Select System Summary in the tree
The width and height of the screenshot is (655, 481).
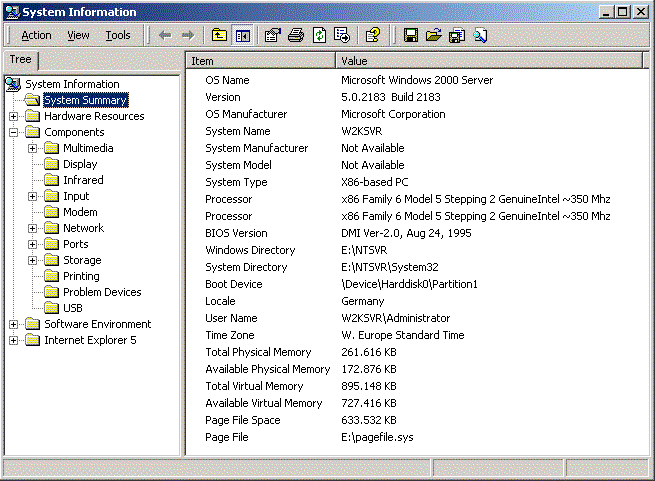coord(86,100)
